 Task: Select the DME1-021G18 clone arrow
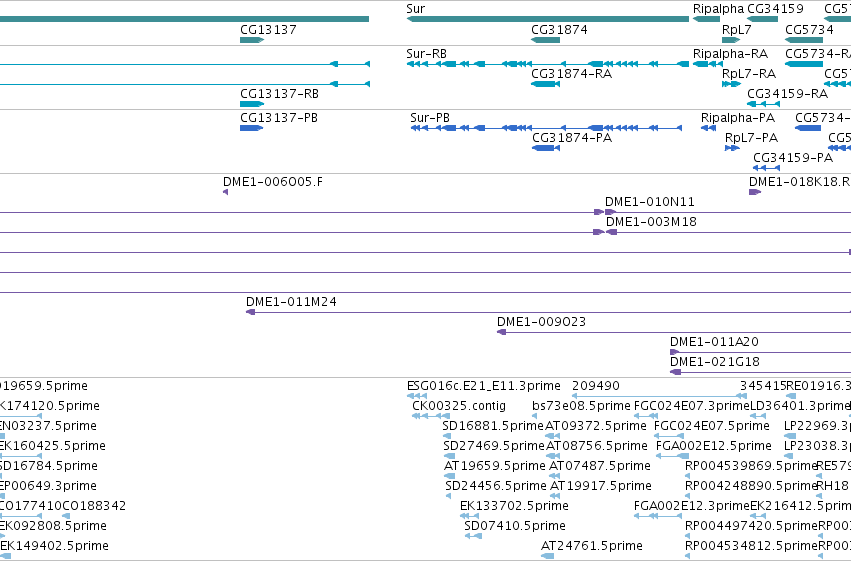pos(676,372)
